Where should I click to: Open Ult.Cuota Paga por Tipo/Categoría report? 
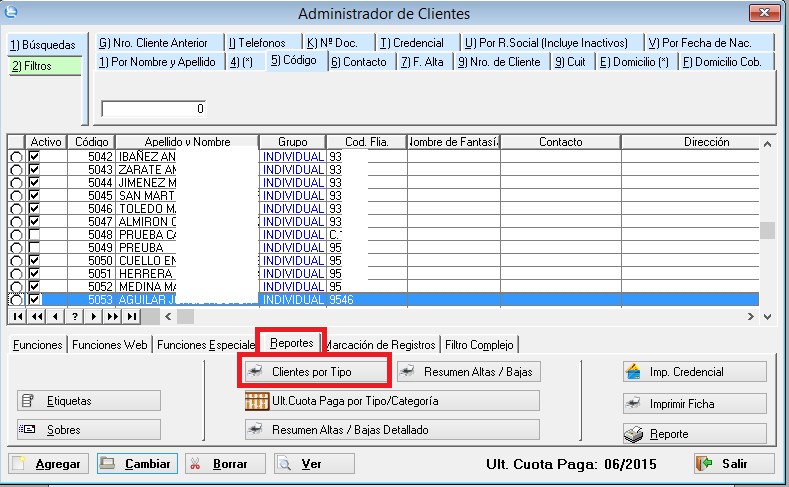coord(391,401)
